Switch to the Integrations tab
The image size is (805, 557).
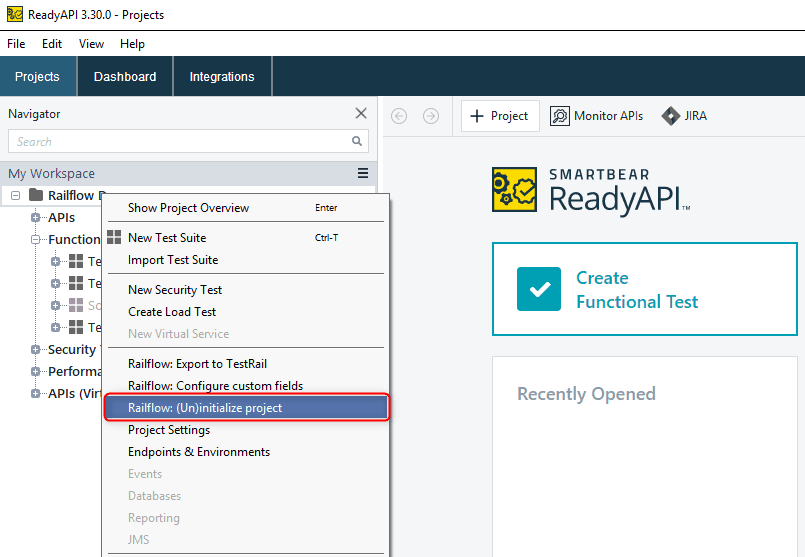pos(222,76)
